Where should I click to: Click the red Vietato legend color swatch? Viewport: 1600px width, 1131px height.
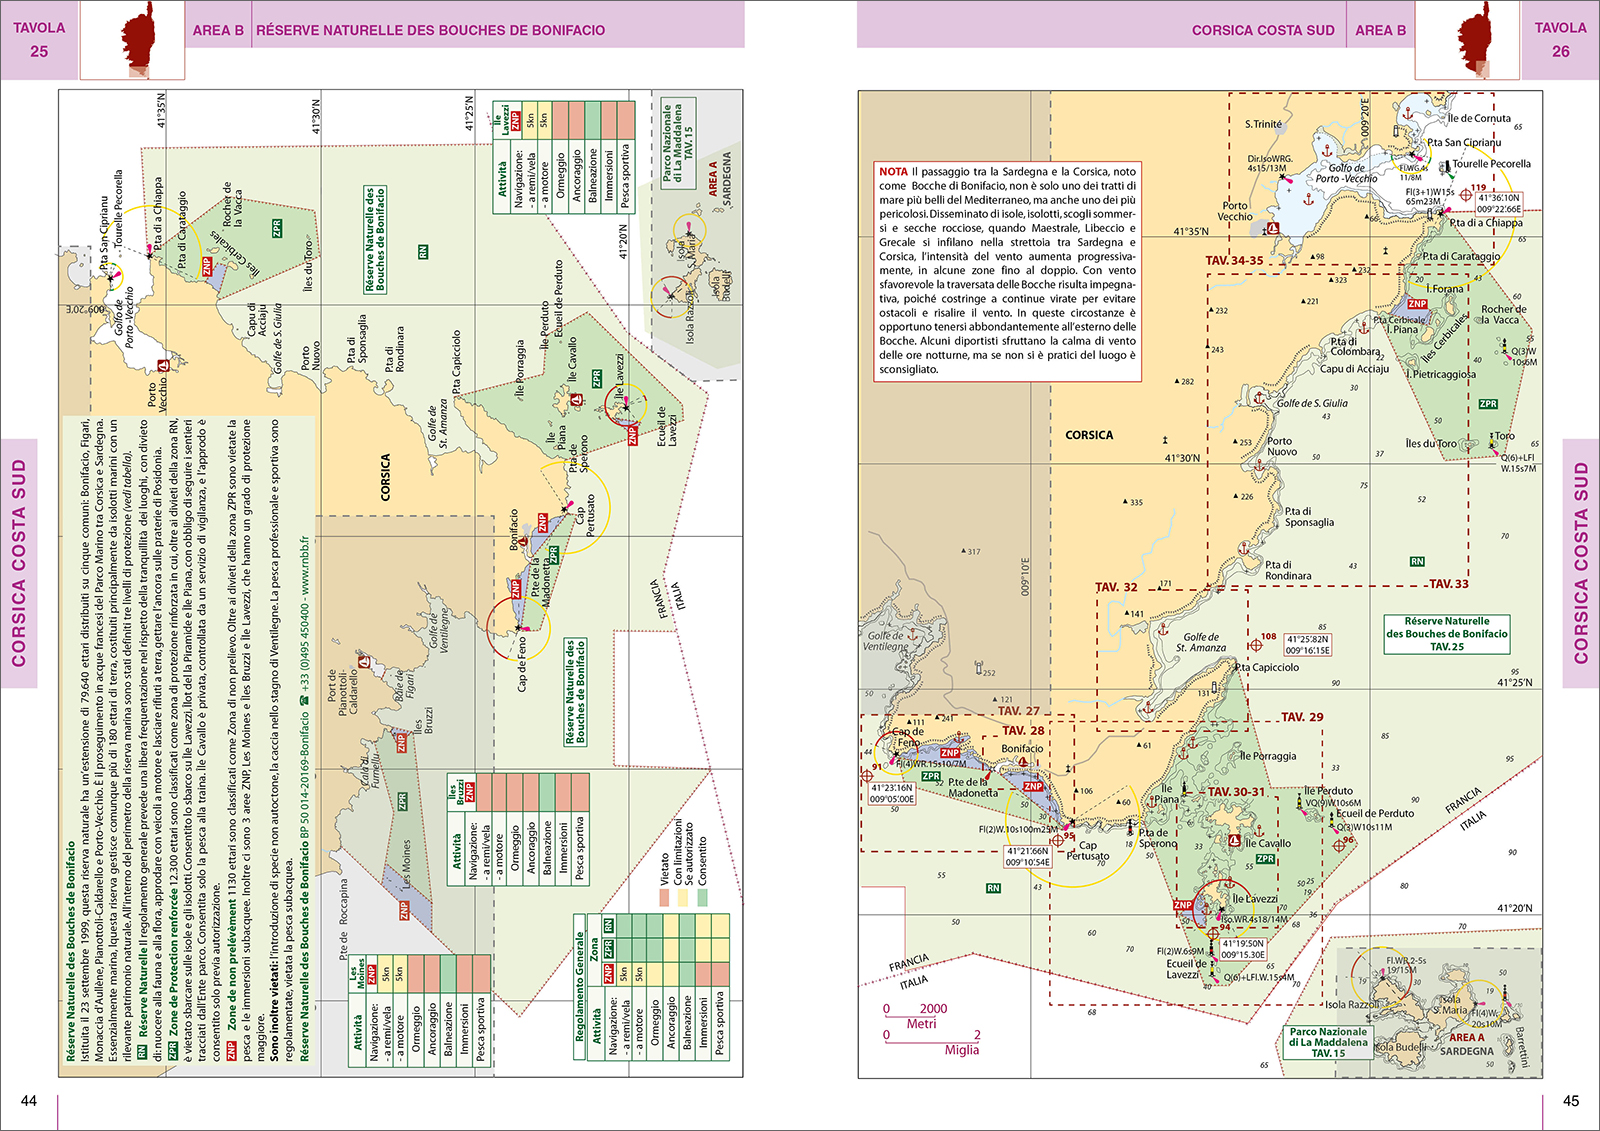[664, 899]
